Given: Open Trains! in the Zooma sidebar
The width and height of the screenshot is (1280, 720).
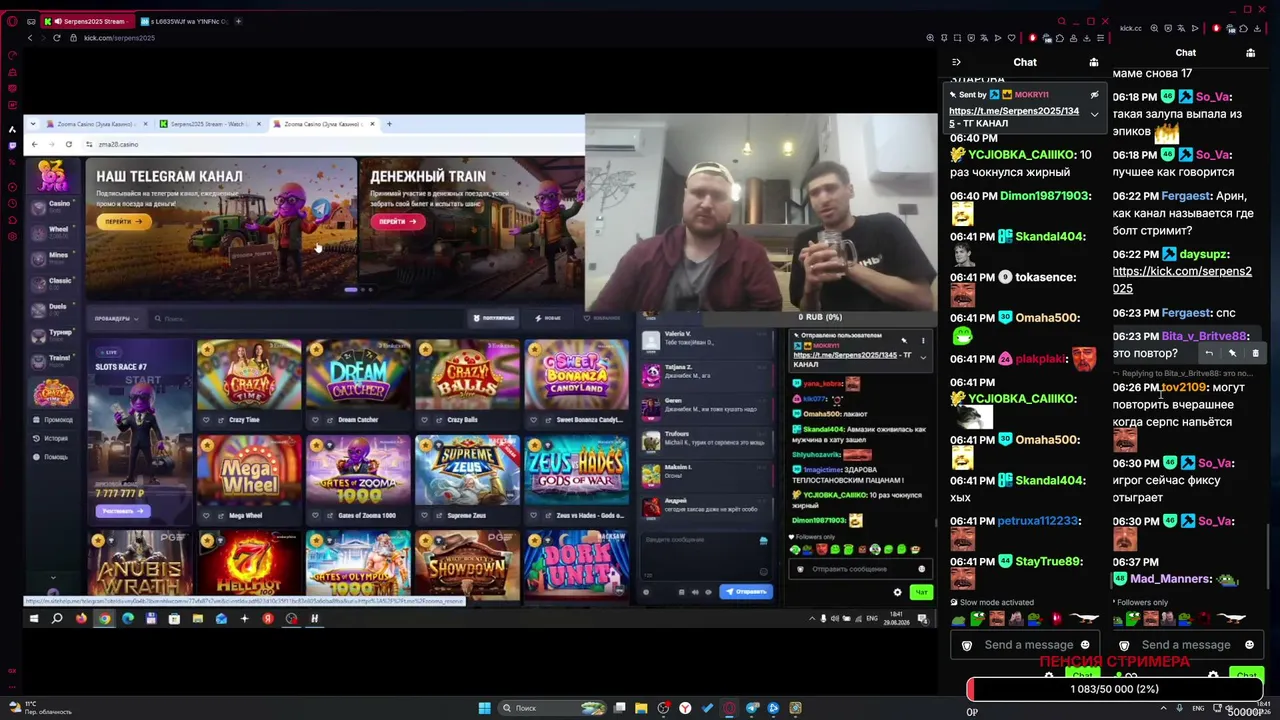Looking at the screenshot, I should tap(53, 360).
